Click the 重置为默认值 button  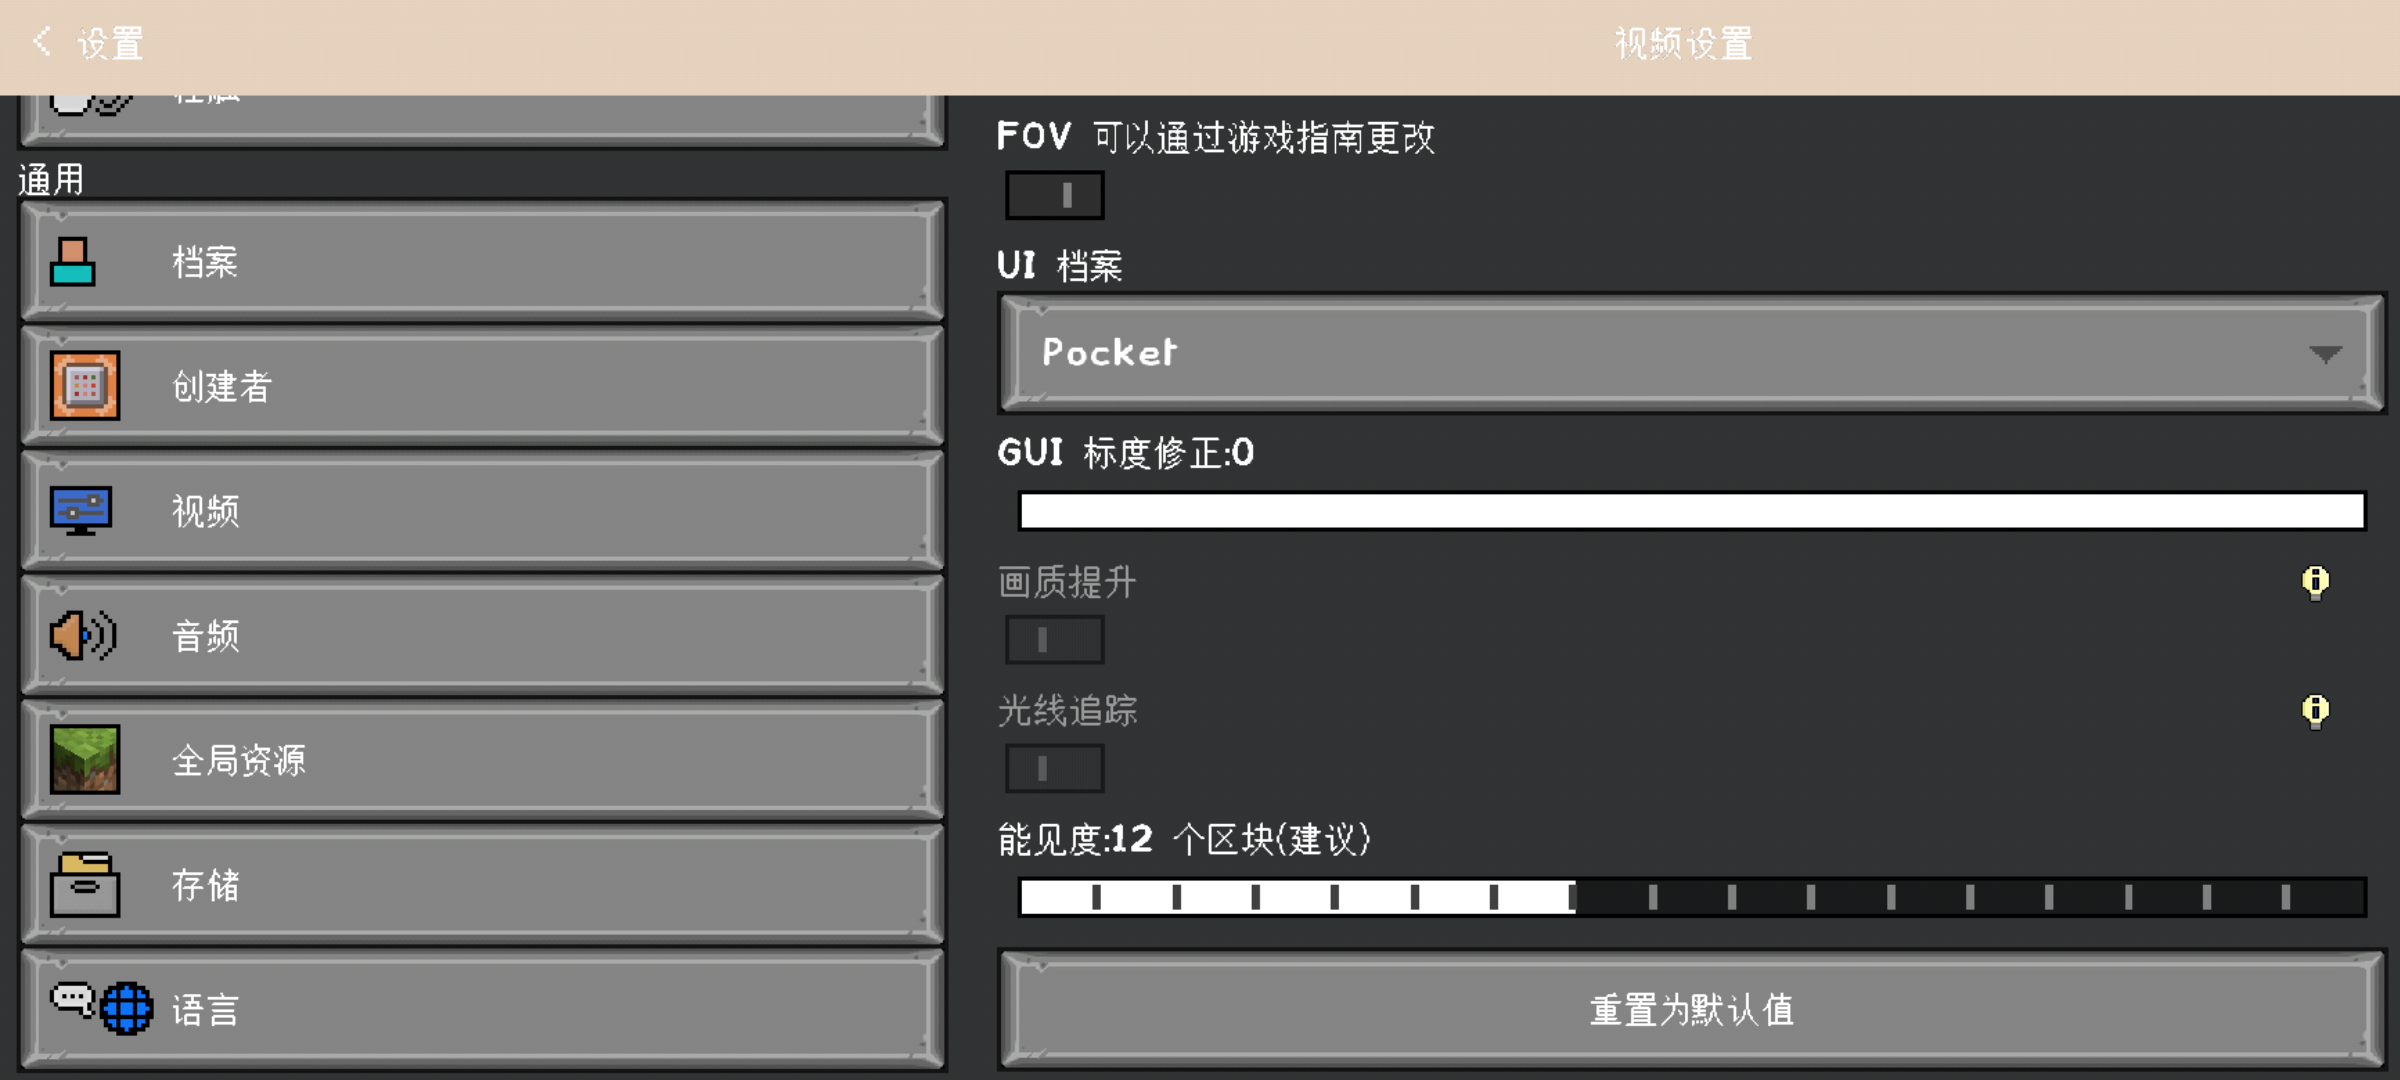(x=1691, y=1010)
